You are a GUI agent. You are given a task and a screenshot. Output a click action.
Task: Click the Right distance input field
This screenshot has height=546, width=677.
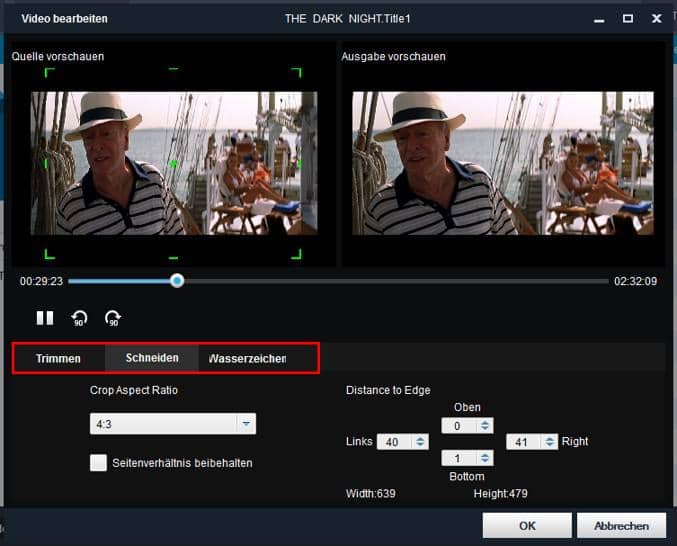click(x=524, y=442)
